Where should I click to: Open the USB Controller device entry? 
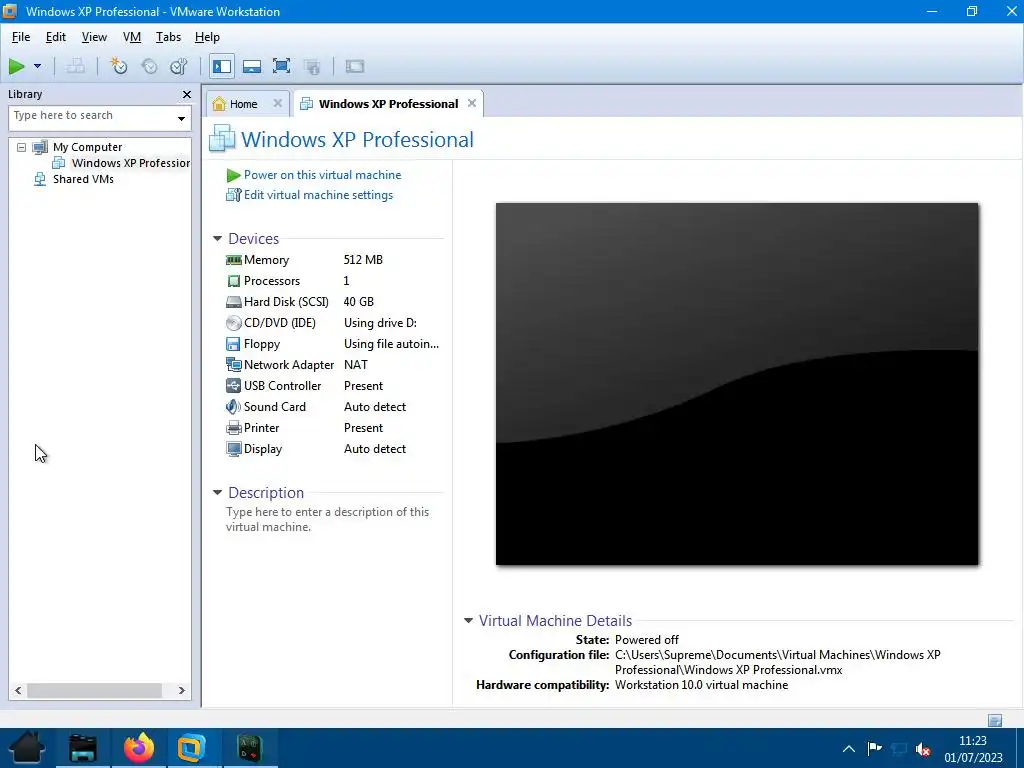pyautogui.click(x=282, y=386)
